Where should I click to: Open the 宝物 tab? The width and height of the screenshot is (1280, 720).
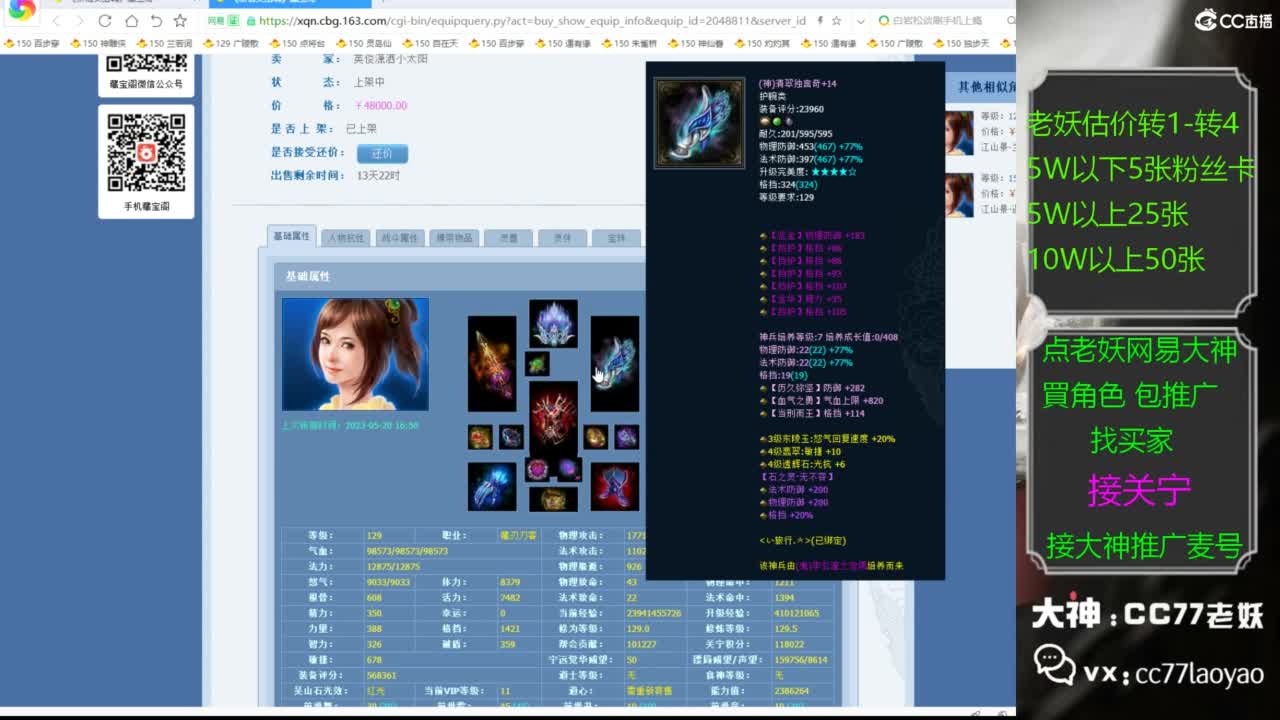pyautogui.click(x=616, y=238)
